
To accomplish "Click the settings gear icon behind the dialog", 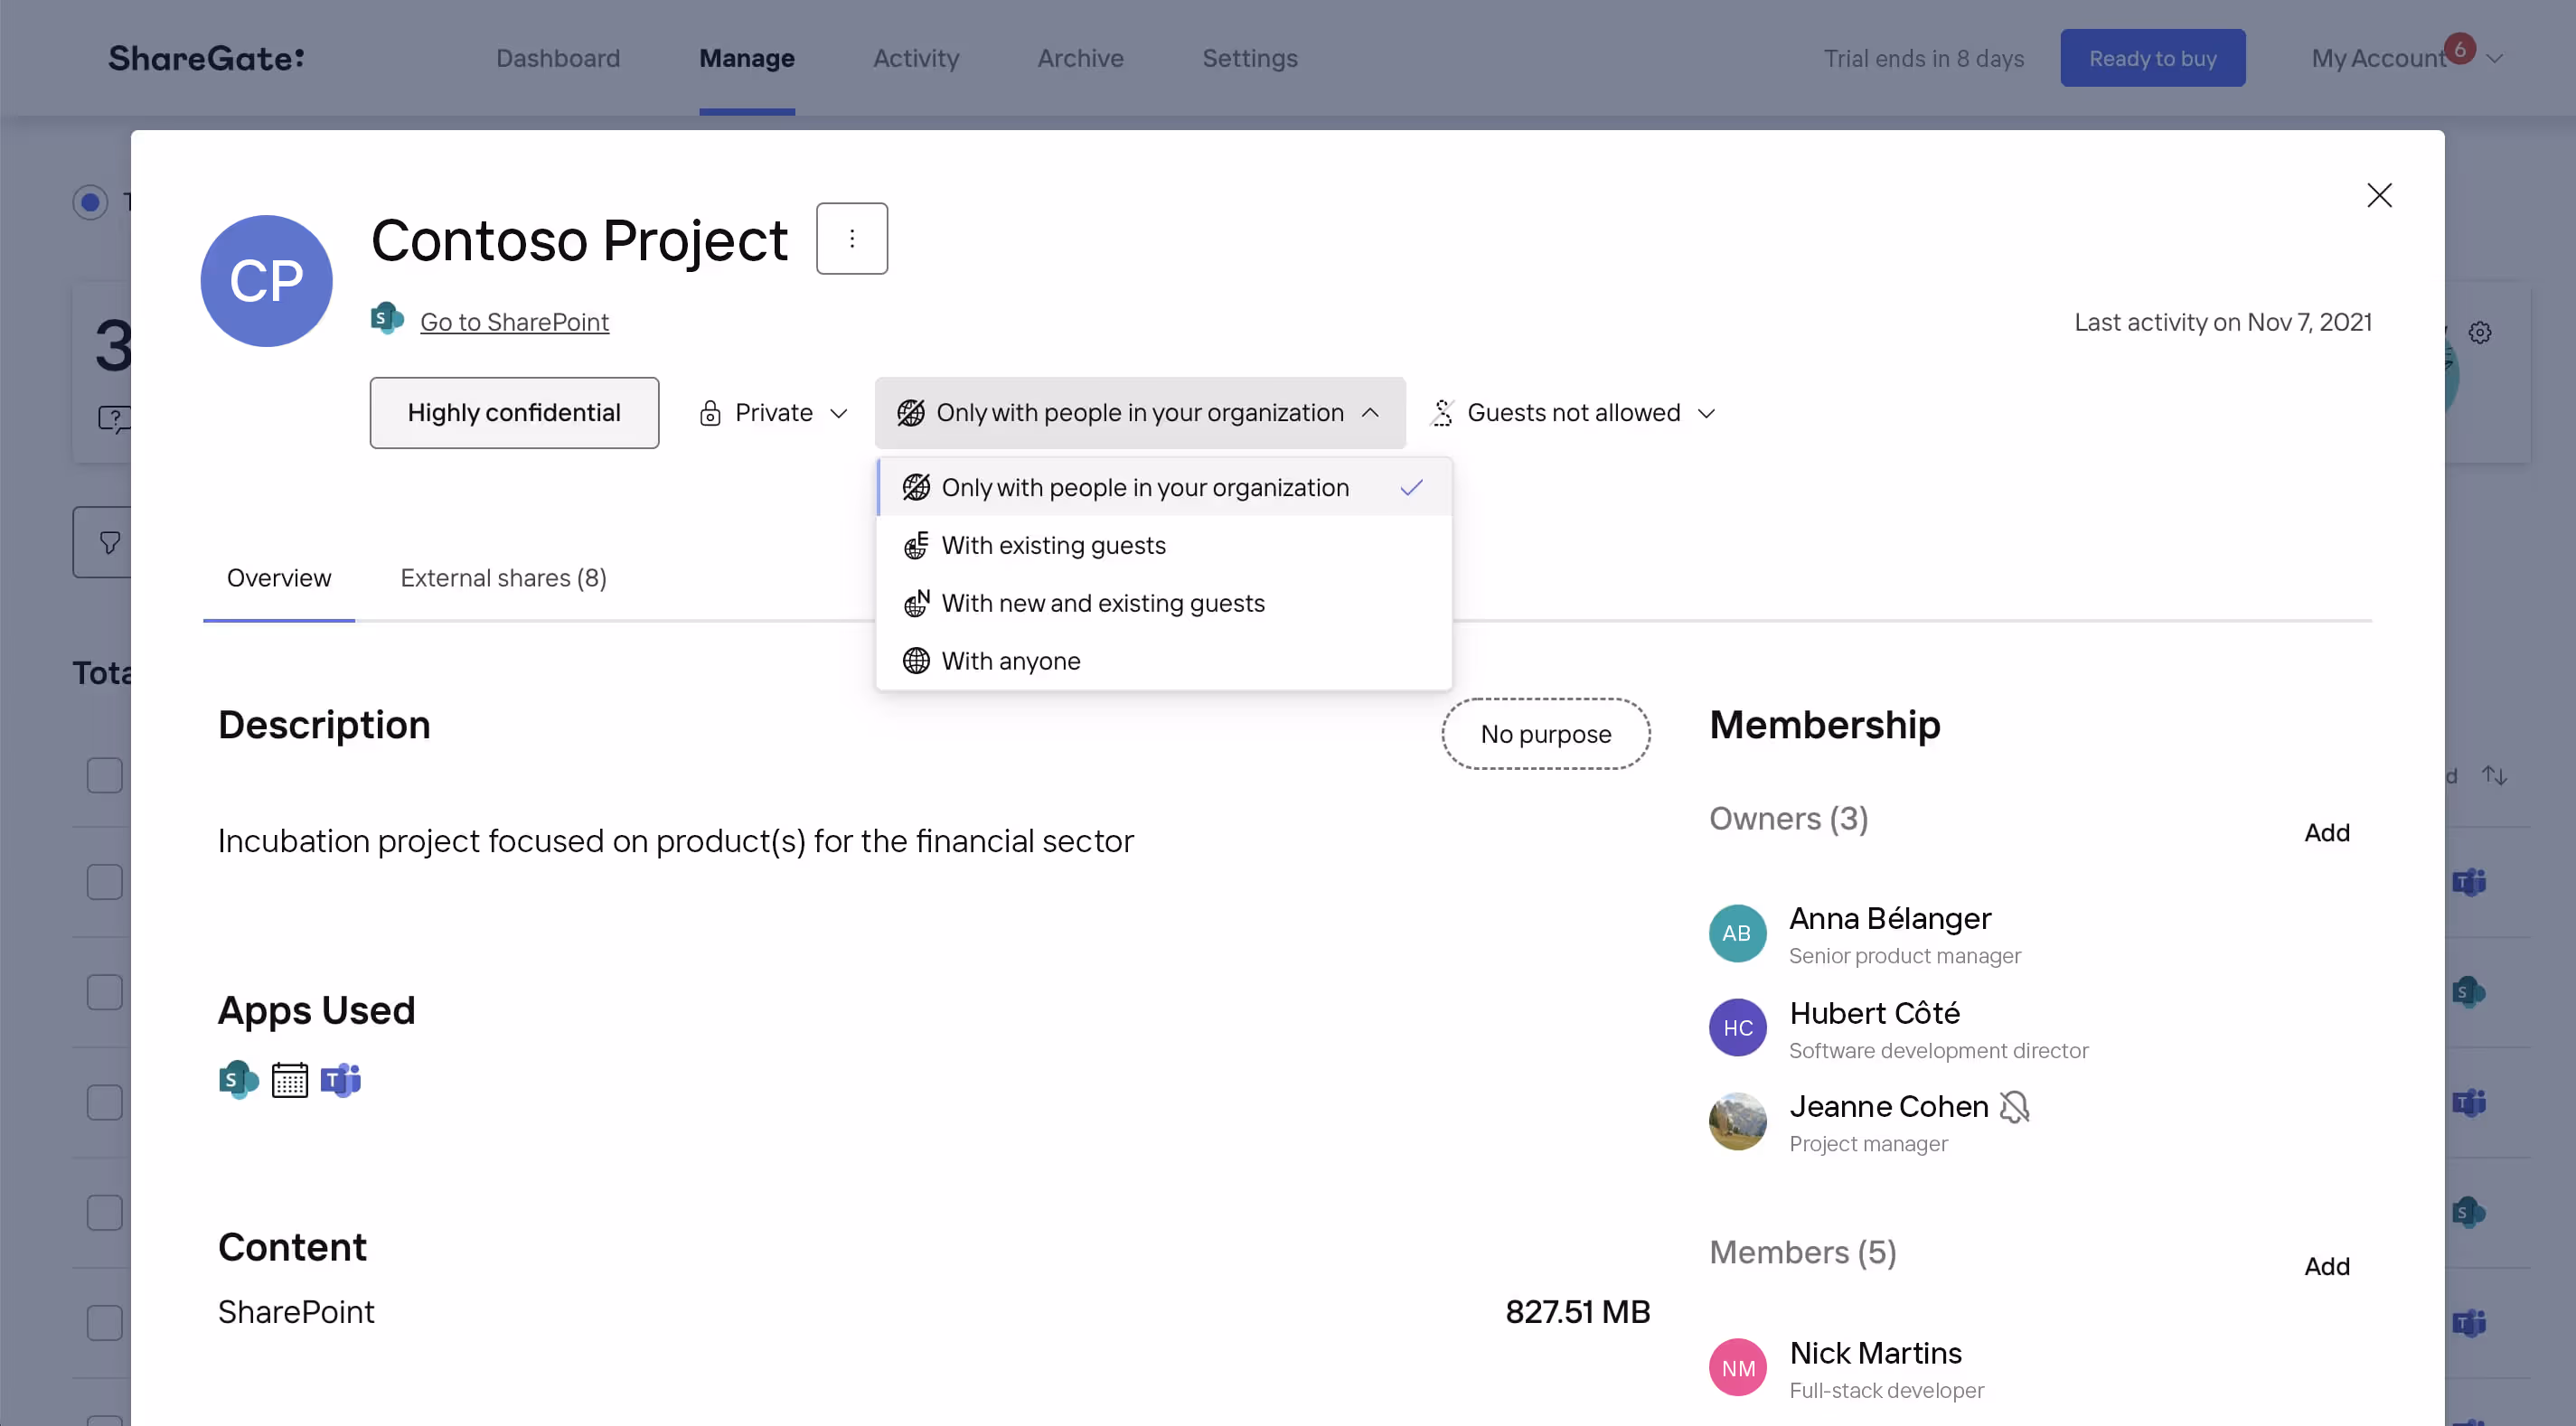I will click(x=2479, y=333).
